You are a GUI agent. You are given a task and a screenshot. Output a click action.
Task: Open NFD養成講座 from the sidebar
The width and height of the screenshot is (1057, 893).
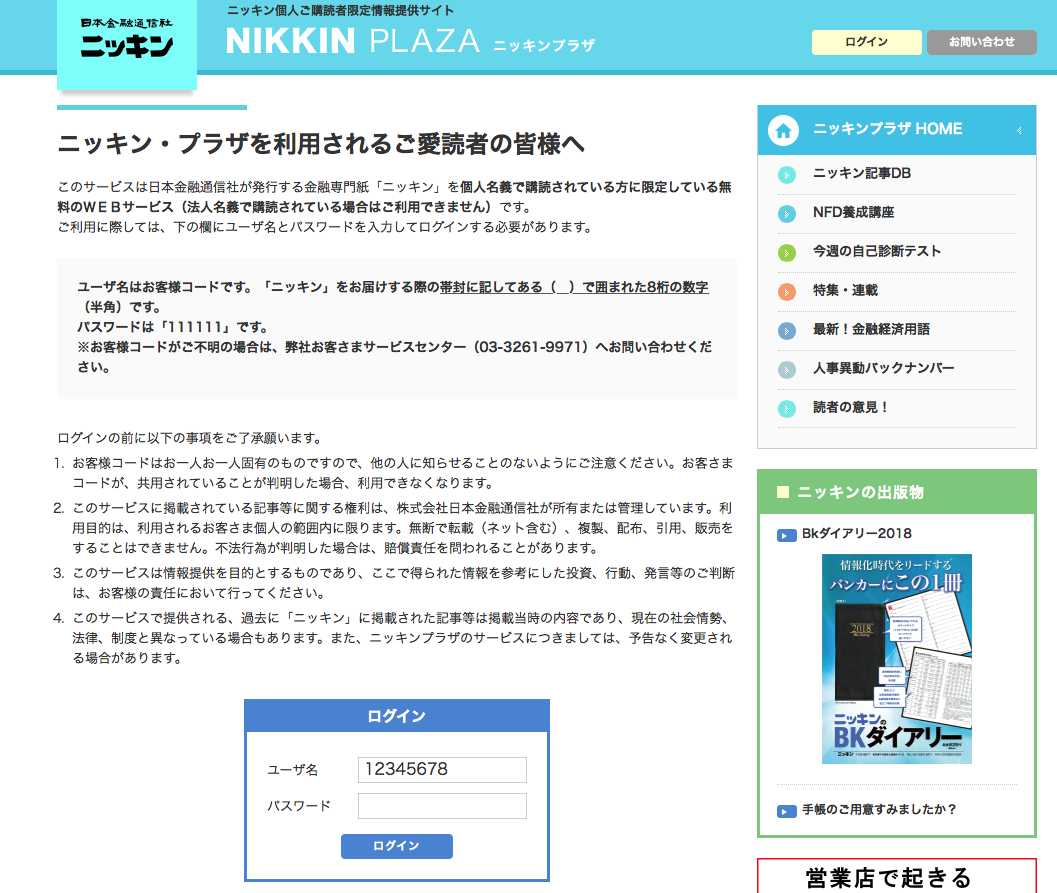(853, 212)
